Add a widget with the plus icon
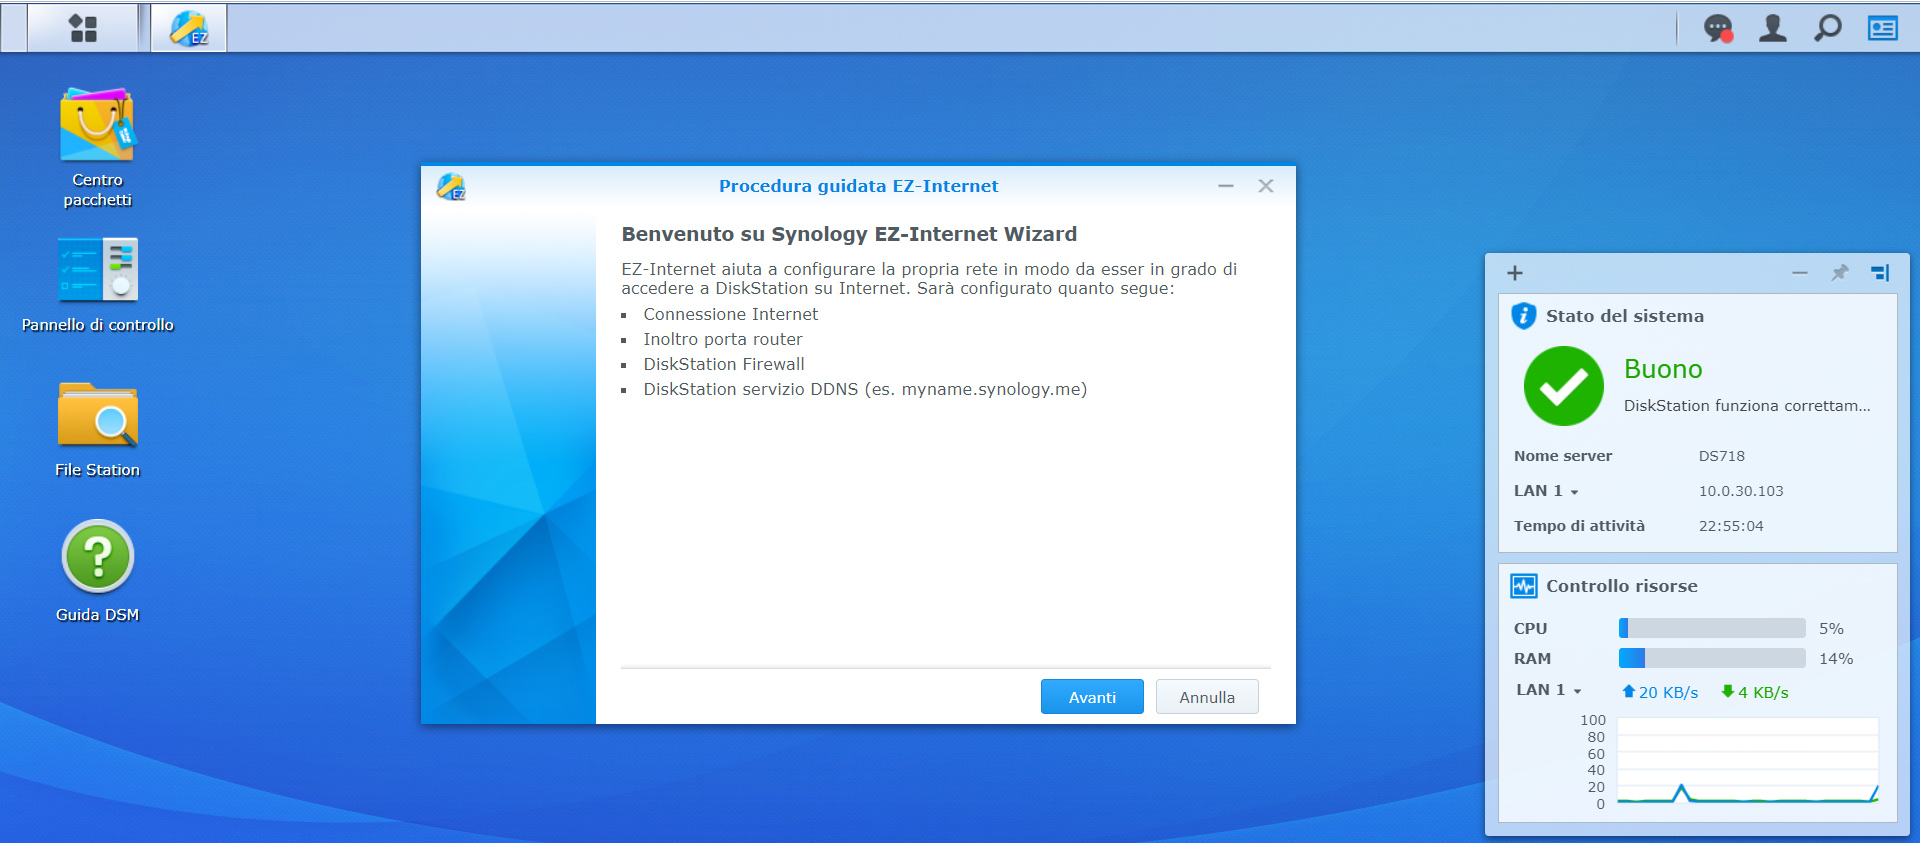The width and height of the screenshot is (1920, 843). tap(1515, 273)
